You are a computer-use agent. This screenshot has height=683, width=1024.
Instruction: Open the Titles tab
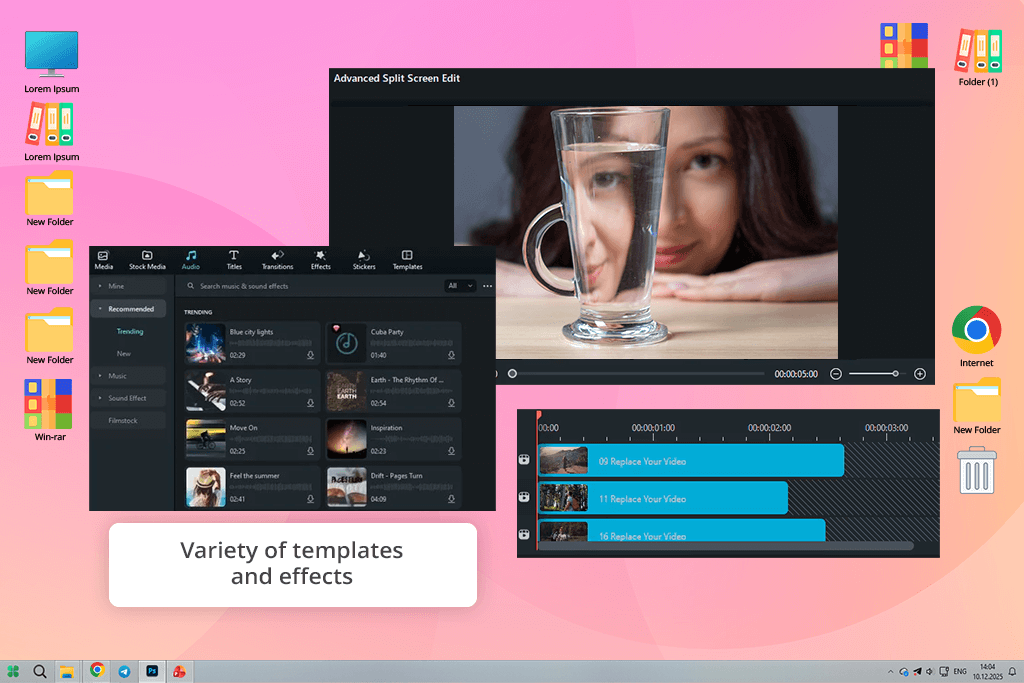click(234, 260)
